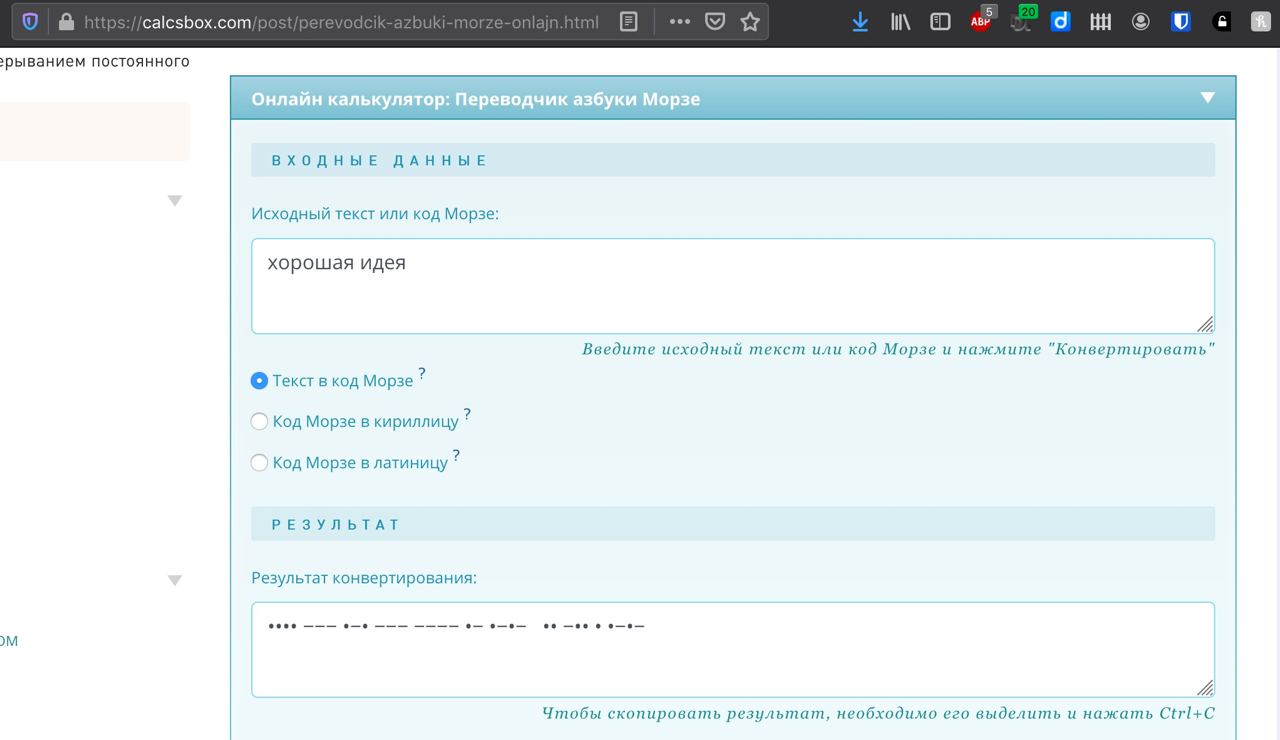Image resolution: width=1280 pixels, height=740 pixels.
Task: Click the 'ВХОДНЫЕ ДАННЫЕ' section header
Action: pos(733,160)
